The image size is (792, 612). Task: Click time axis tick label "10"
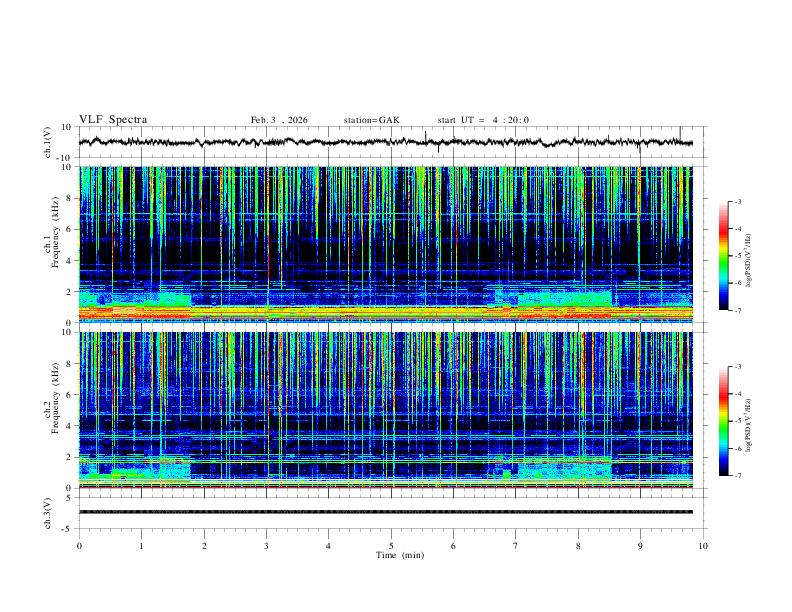[703, 546]
